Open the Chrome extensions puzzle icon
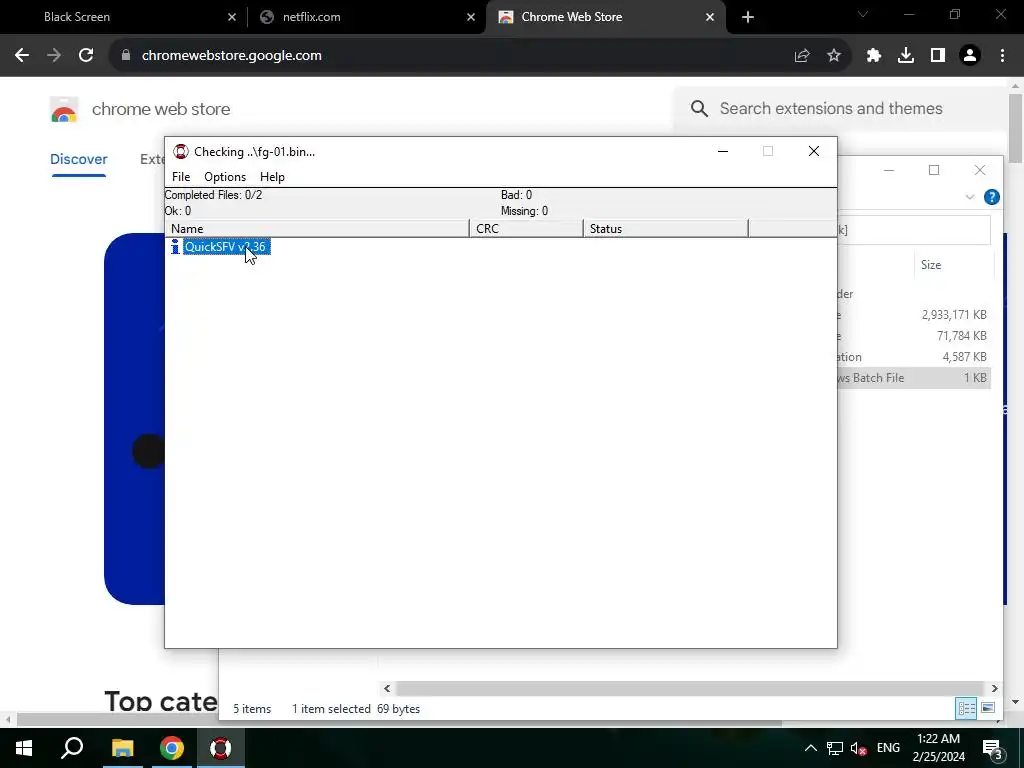This screenshot has height=768, width=1024. pos(874,56)
